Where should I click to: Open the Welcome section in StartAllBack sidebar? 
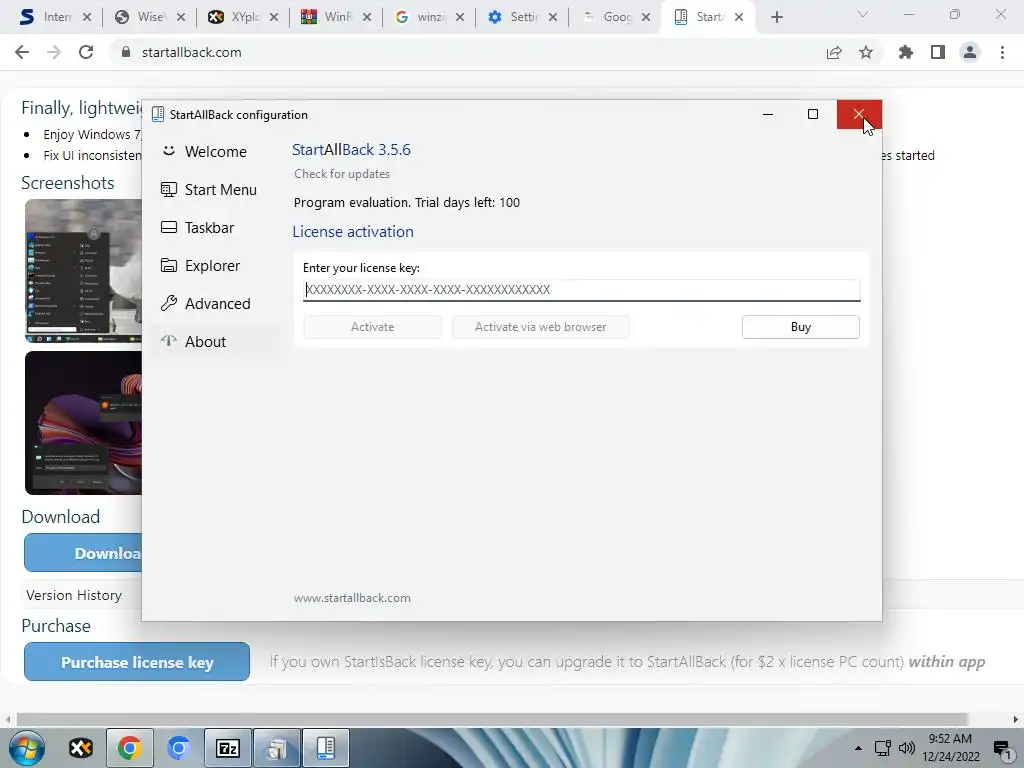[205, 152]
